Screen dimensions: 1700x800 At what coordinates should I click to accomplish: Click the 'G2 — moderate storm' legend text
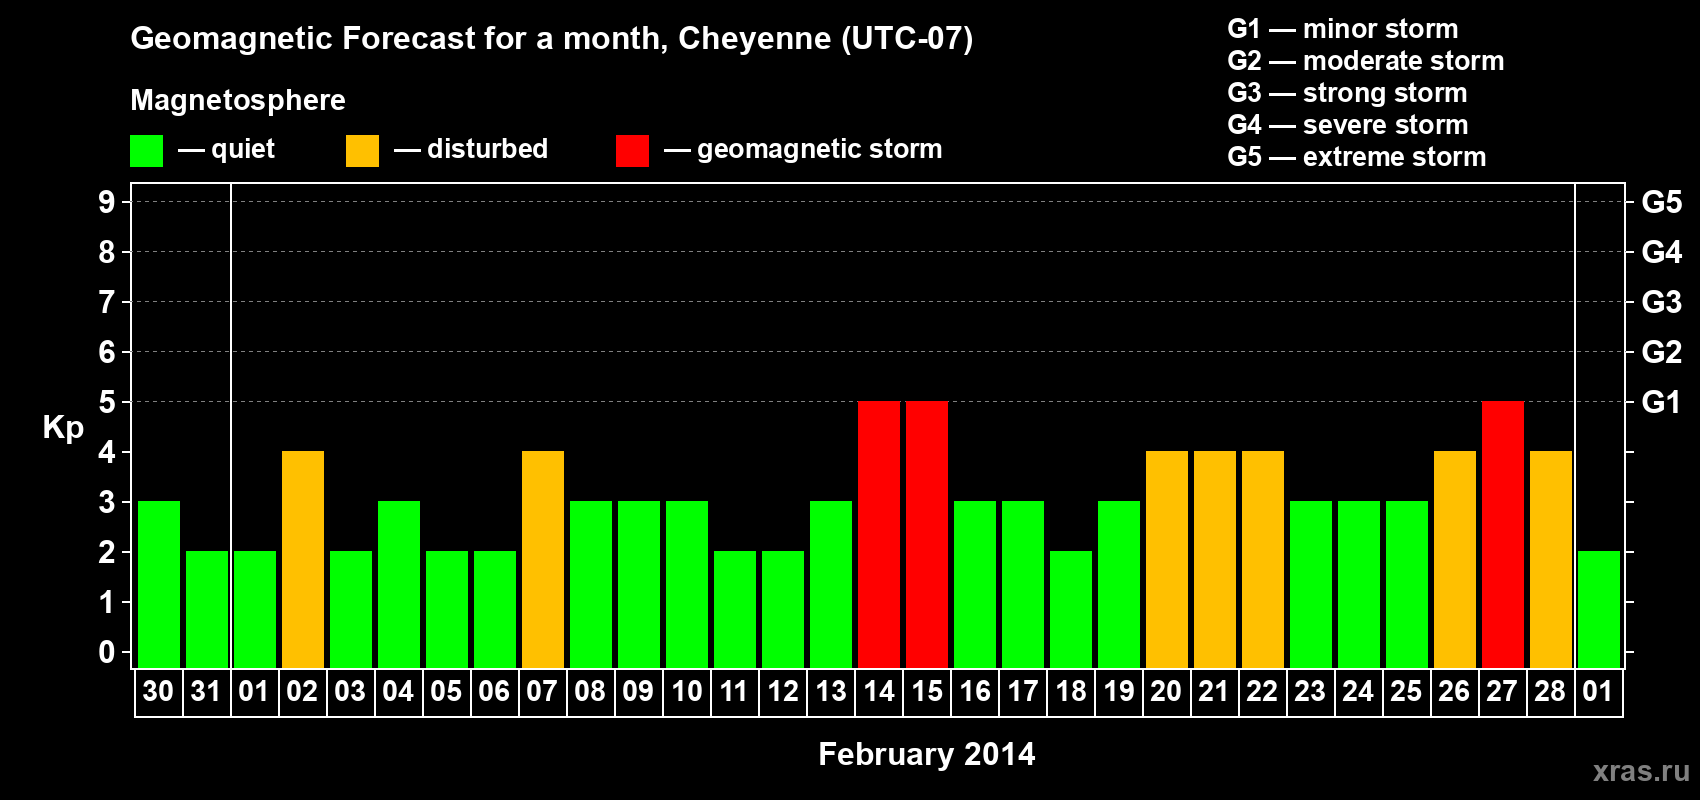(1366, 61)
